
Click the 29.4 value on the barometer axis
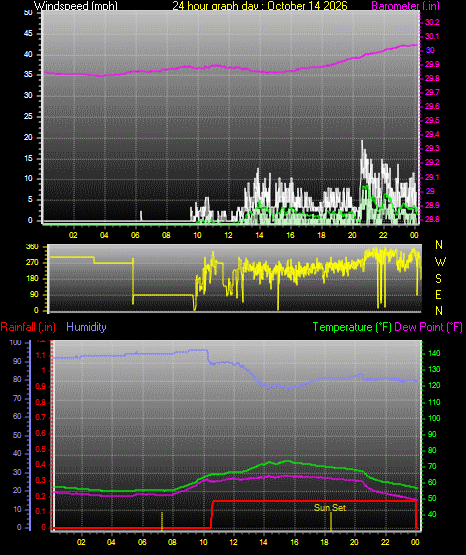tap(432, 134)
